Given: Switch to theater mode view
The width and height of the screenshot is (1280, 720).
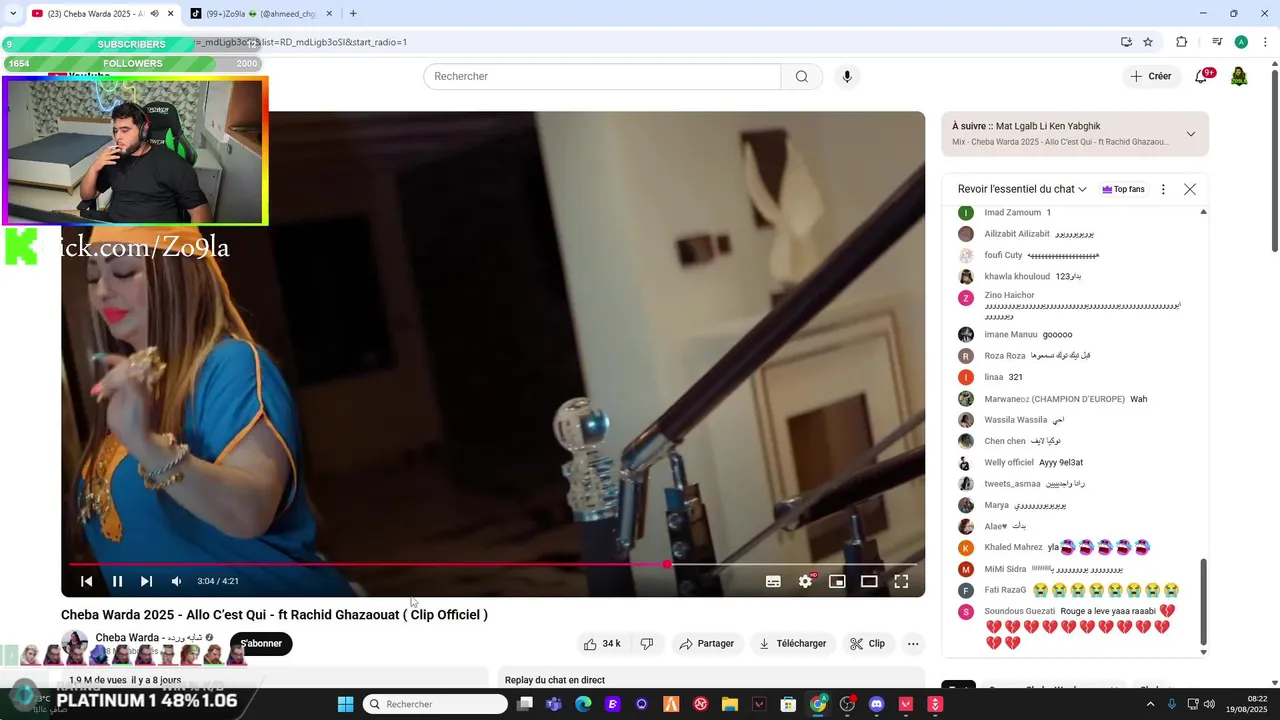Looking at the screenshot, I should point(869,581).
